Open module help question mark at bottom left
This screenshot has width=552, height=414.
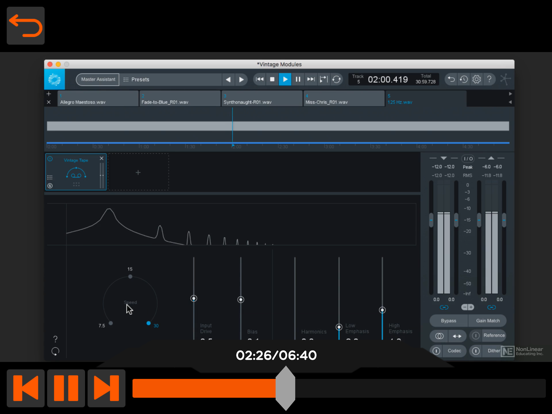[55, 339]
